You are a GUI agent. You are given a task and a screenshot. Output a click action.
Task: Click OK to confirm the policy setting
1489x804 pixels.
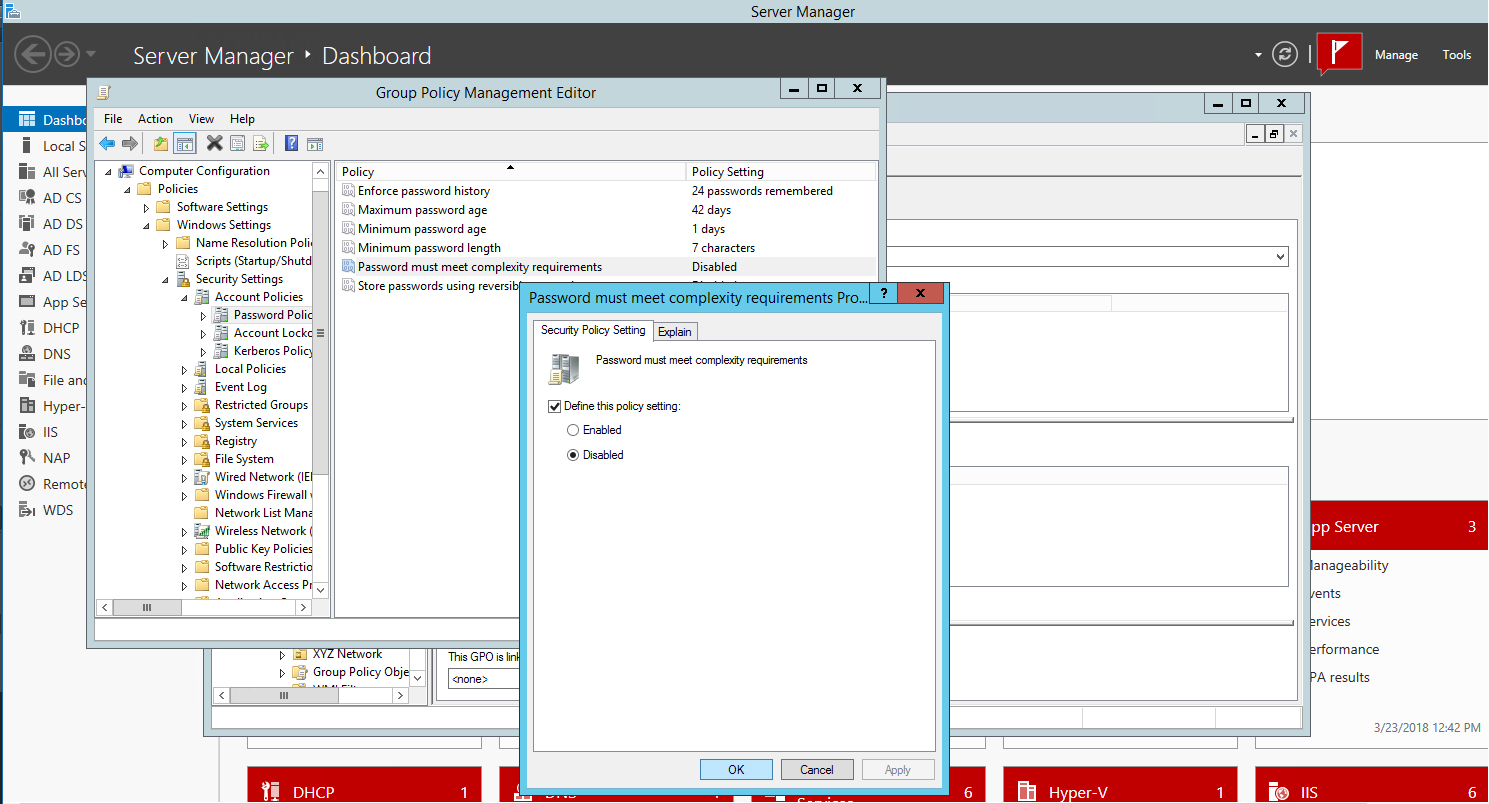pyautogui.click(x=736, y=769)
